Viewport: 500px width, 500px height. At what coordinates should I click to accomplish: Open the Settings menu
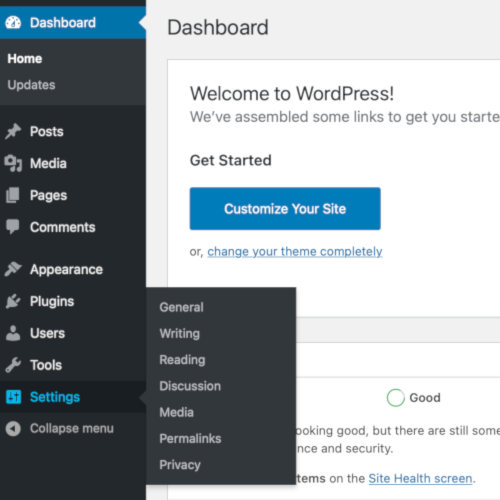[x=73, y=397]
